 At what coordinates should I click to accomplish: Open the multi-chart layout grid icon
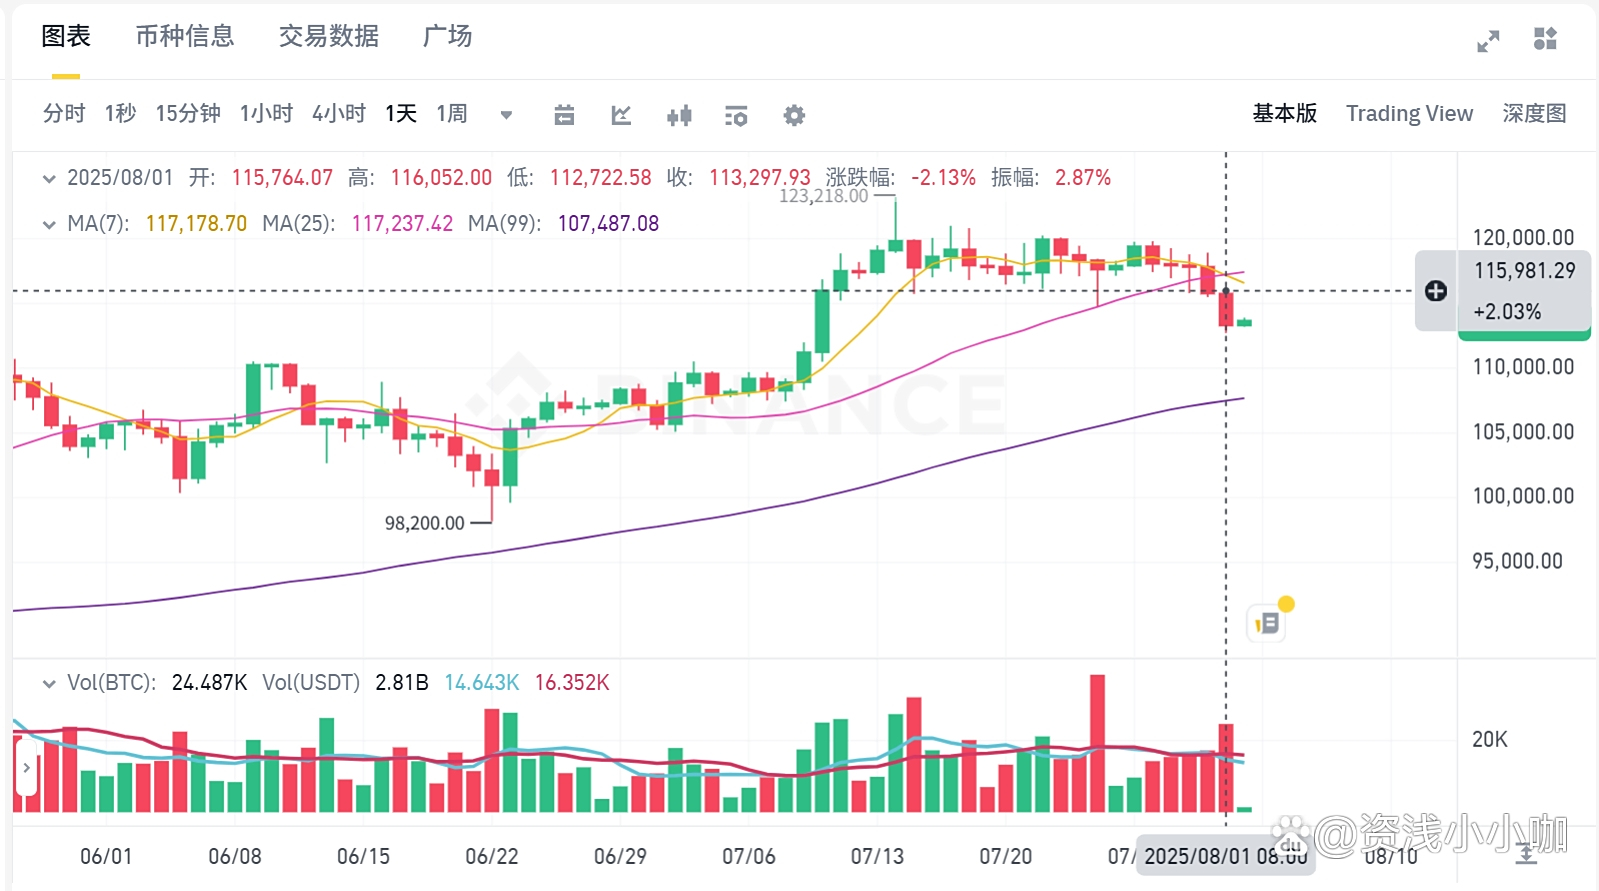pos(1545,39)
